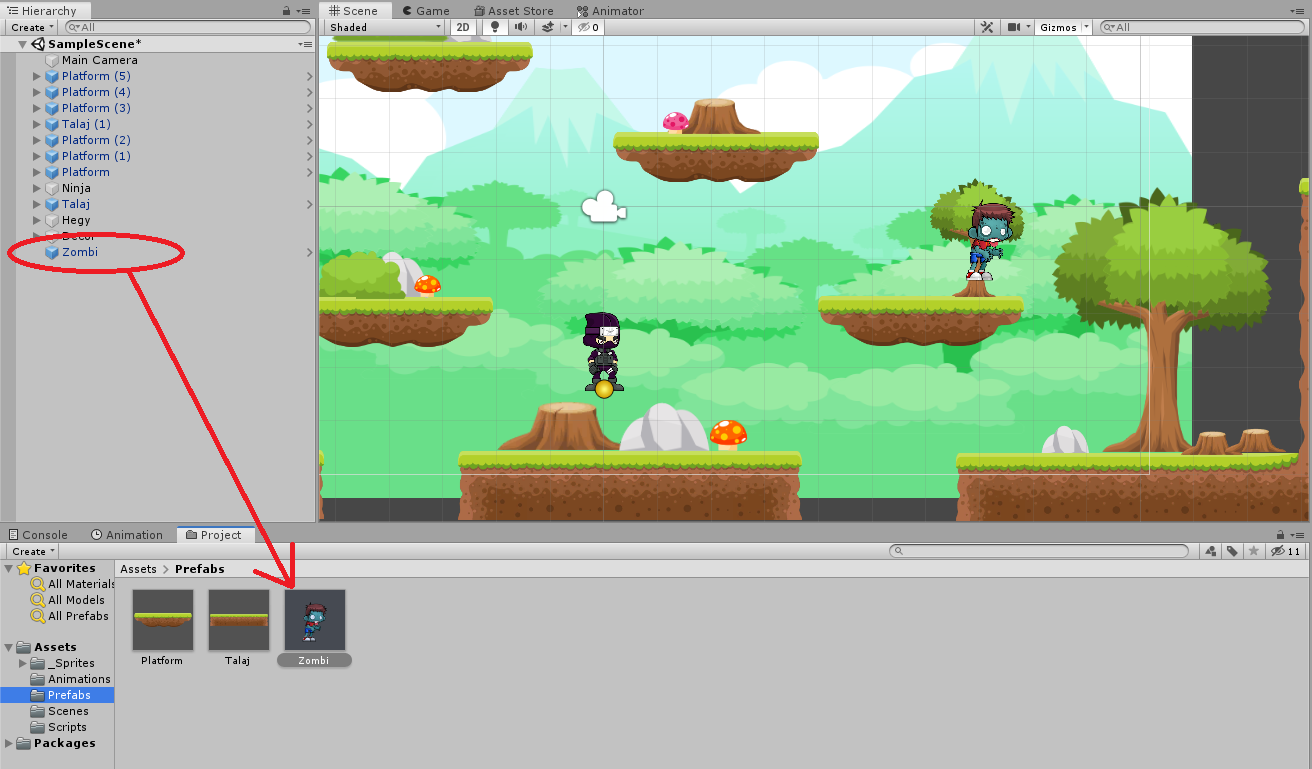Expand the Hegy object
Viewport: 1312px width, 769px height.
pyautogui.click(x=37, y=220)
